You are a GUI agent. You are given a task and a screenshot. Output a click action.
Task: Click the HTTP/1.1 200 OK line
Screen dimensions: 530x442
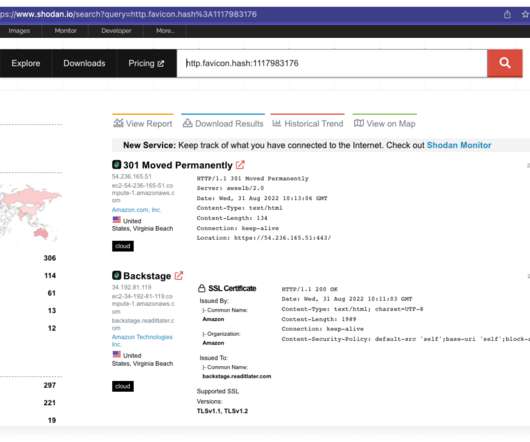point(310,289)
